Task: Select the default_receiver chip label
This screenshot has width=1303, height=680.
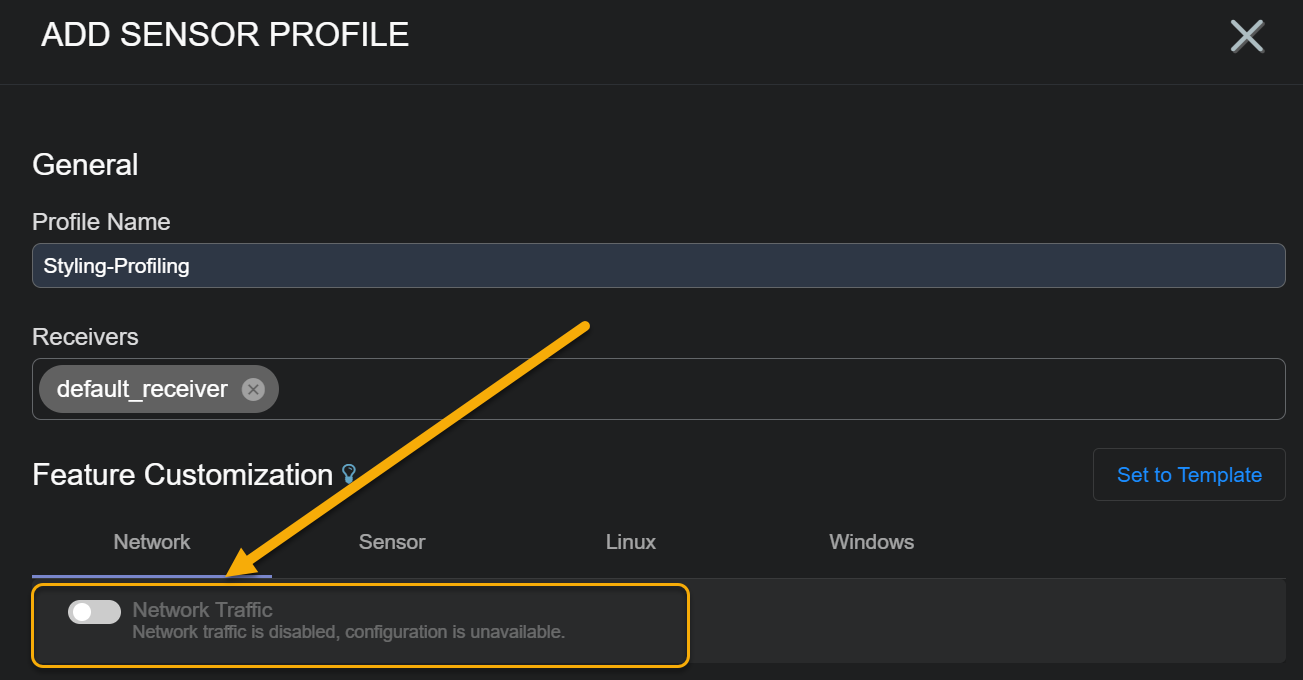Action: [142, 389]
